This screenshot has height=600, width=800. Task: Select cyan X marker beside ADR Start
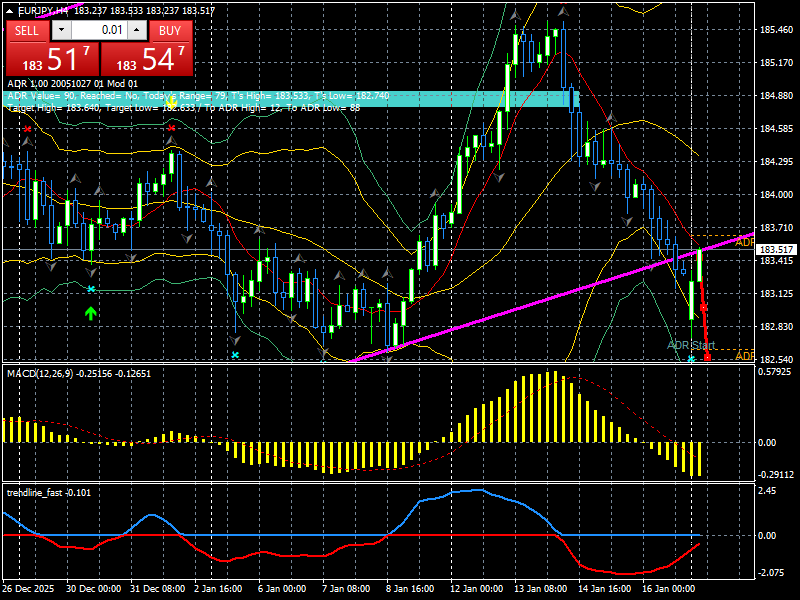(x=691, y=359)
